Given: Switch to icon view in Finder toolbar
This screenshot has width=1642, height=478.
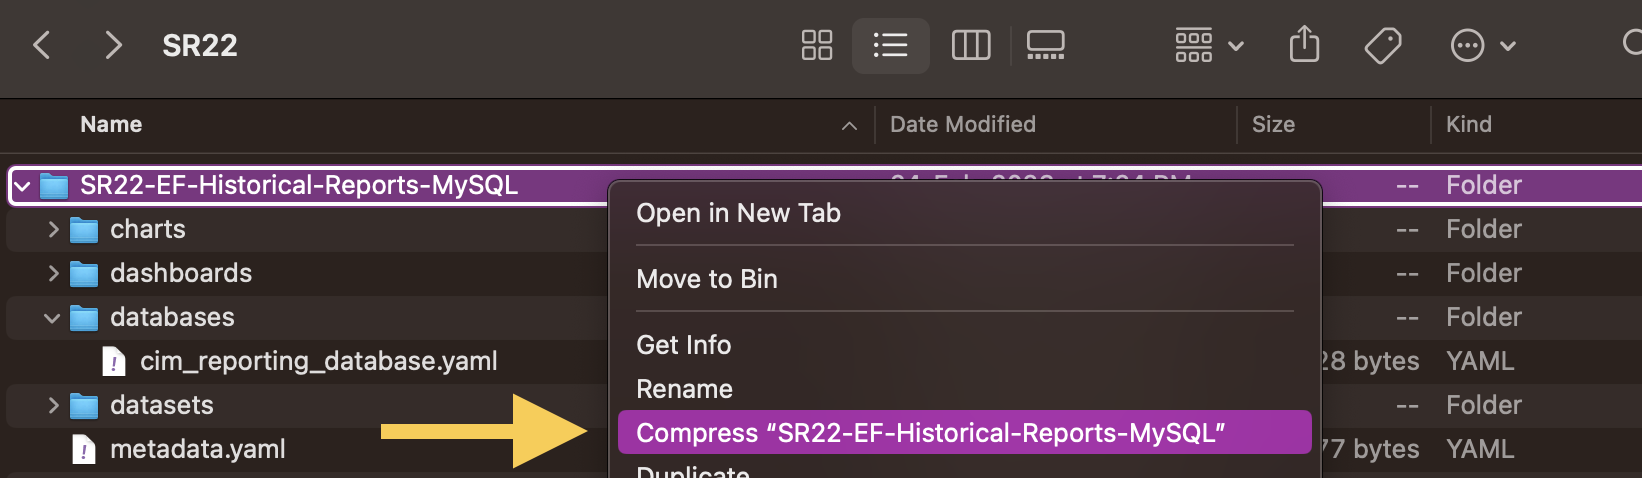Looking at the screenshot, I should [x=817, y=45].
